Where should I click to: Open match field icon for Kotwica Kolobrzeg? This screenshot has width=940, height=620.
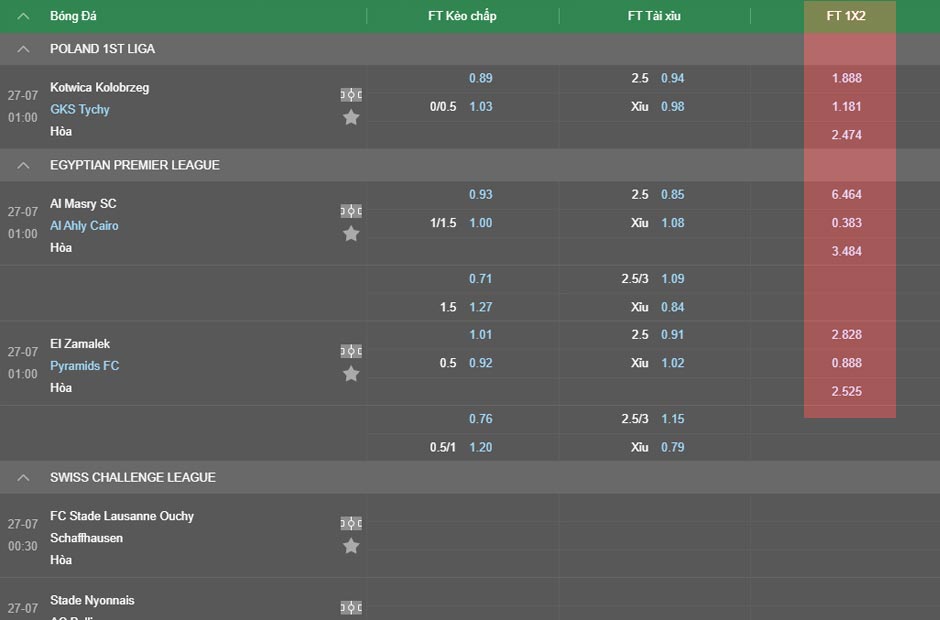351,95
